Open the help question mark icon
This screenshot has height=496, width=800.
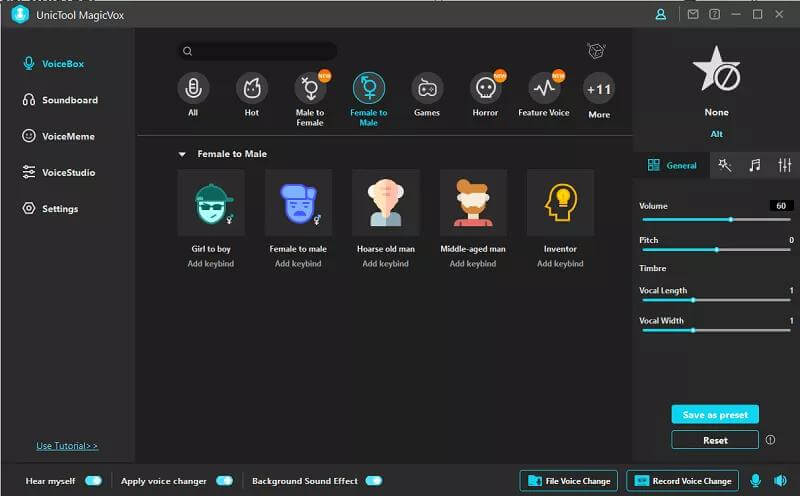[x=715, y=14]
